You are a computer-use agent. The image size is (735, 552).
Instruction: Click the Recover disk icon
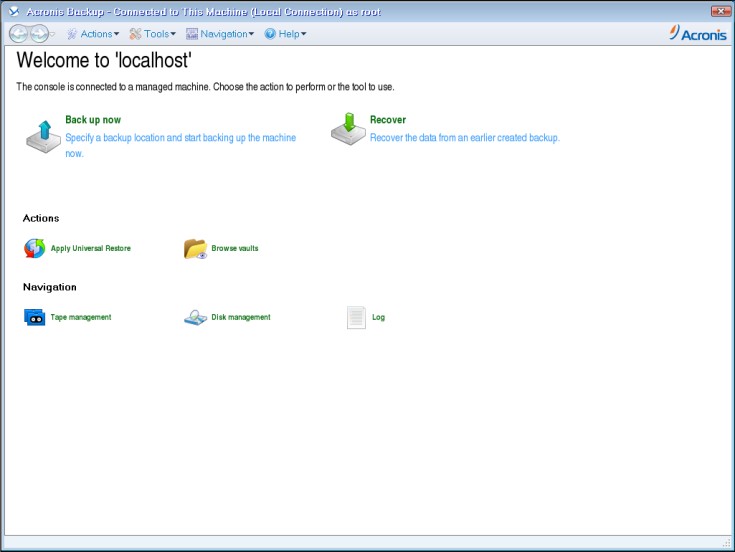click(348, 129)
